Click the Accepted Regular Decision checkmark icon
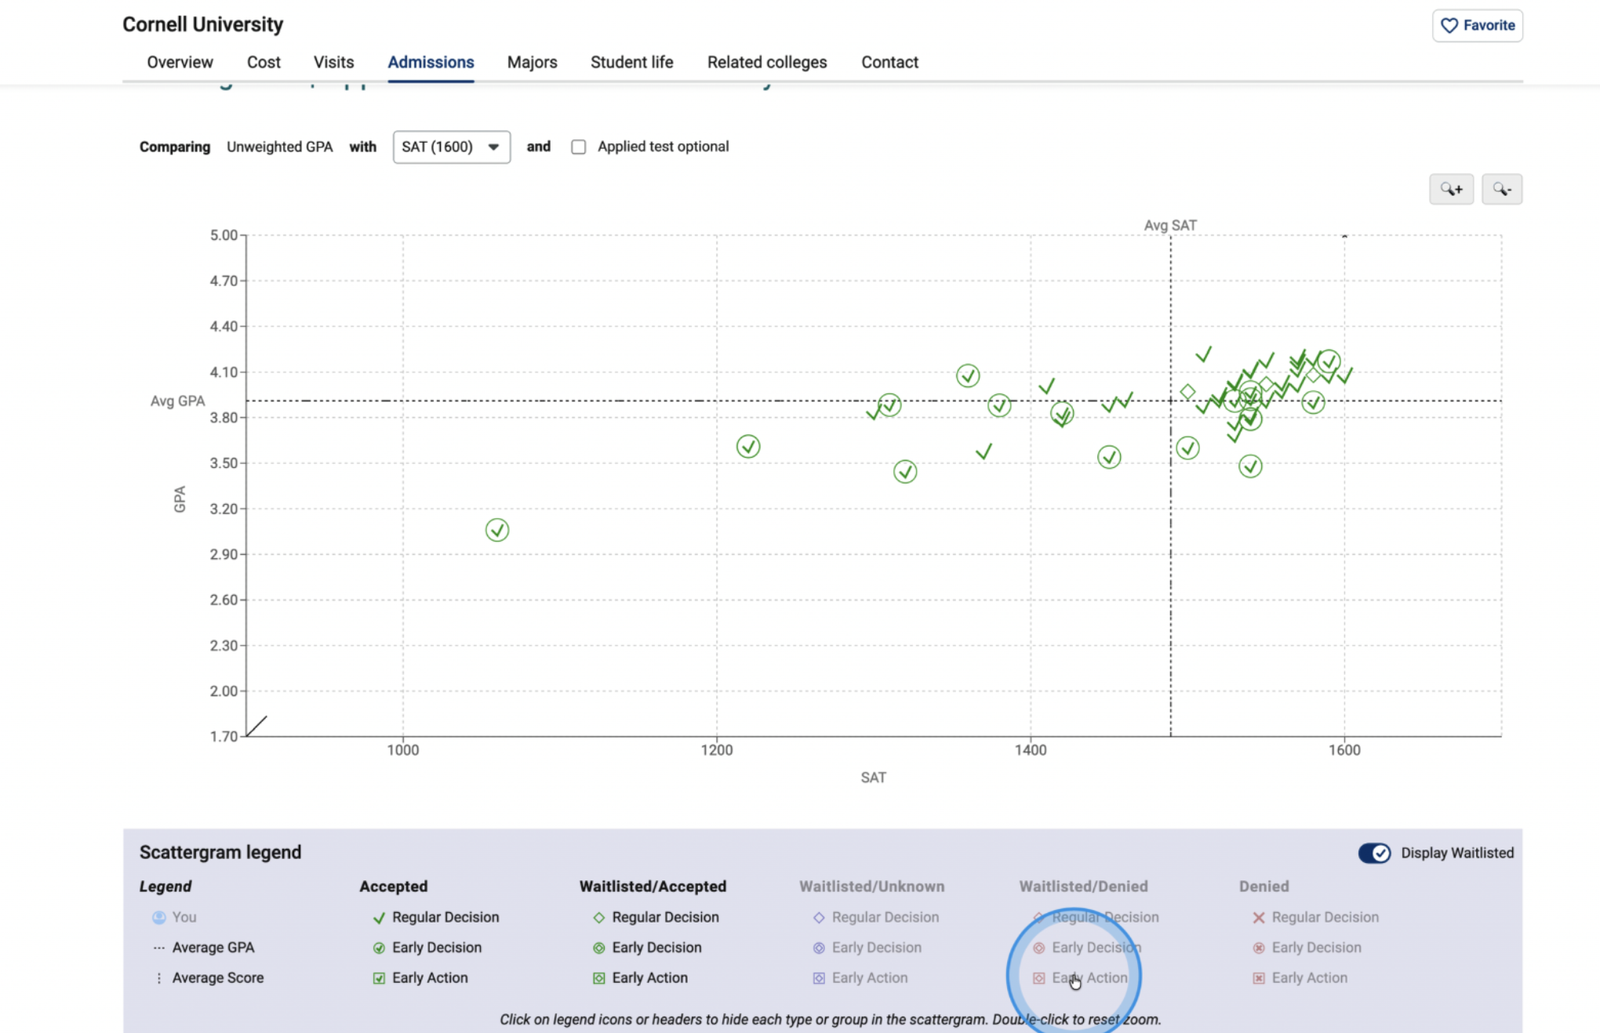The height and width of the screenshot is (1033, 1600). tap(379, 917)
